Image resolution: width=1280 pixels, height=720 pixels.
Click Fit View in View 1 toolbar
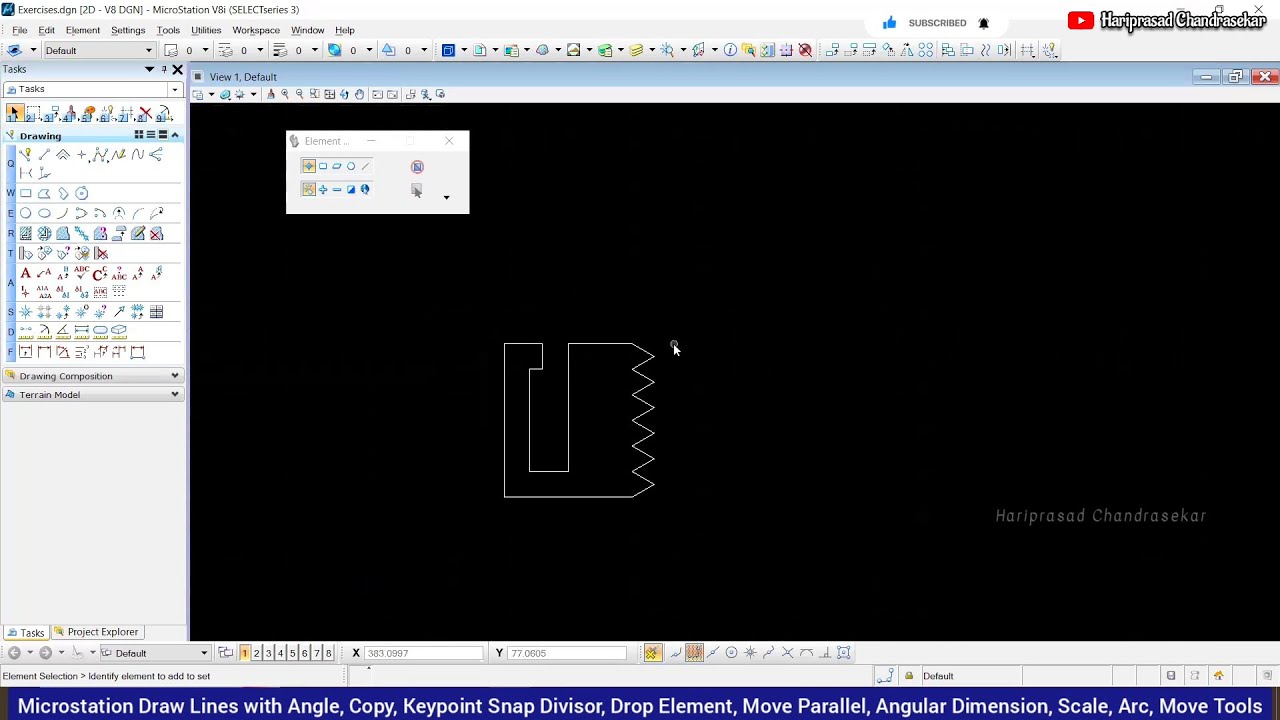[329, 94]
